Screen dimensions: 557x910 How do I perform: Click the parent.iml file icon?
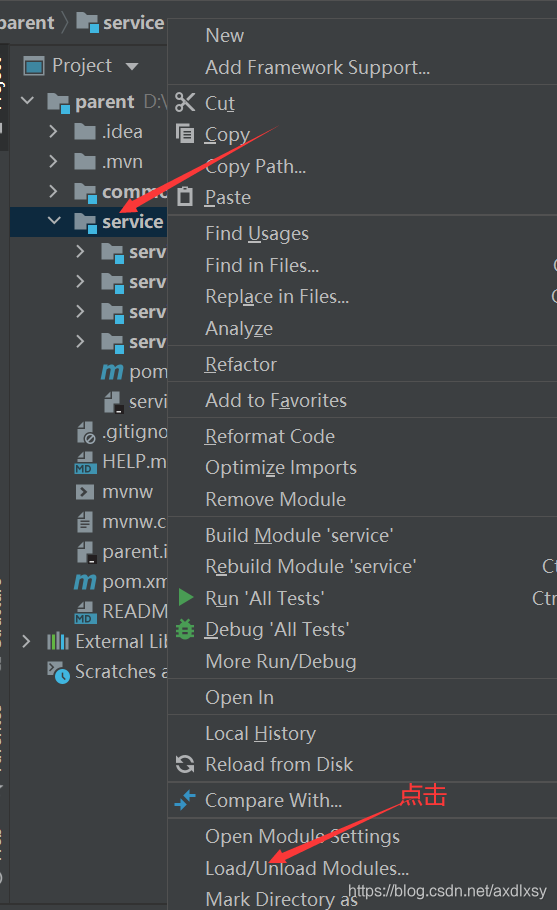tap(86, 552)
